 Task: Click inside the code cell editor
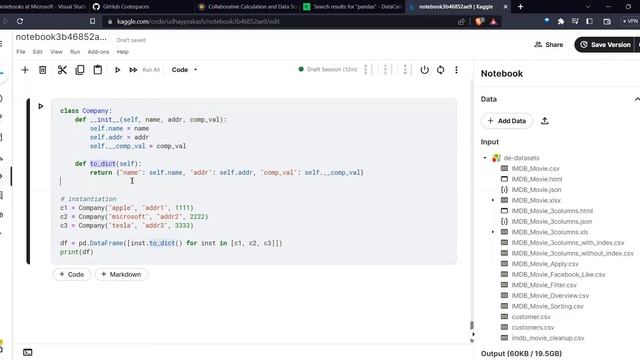pos(253,182)
